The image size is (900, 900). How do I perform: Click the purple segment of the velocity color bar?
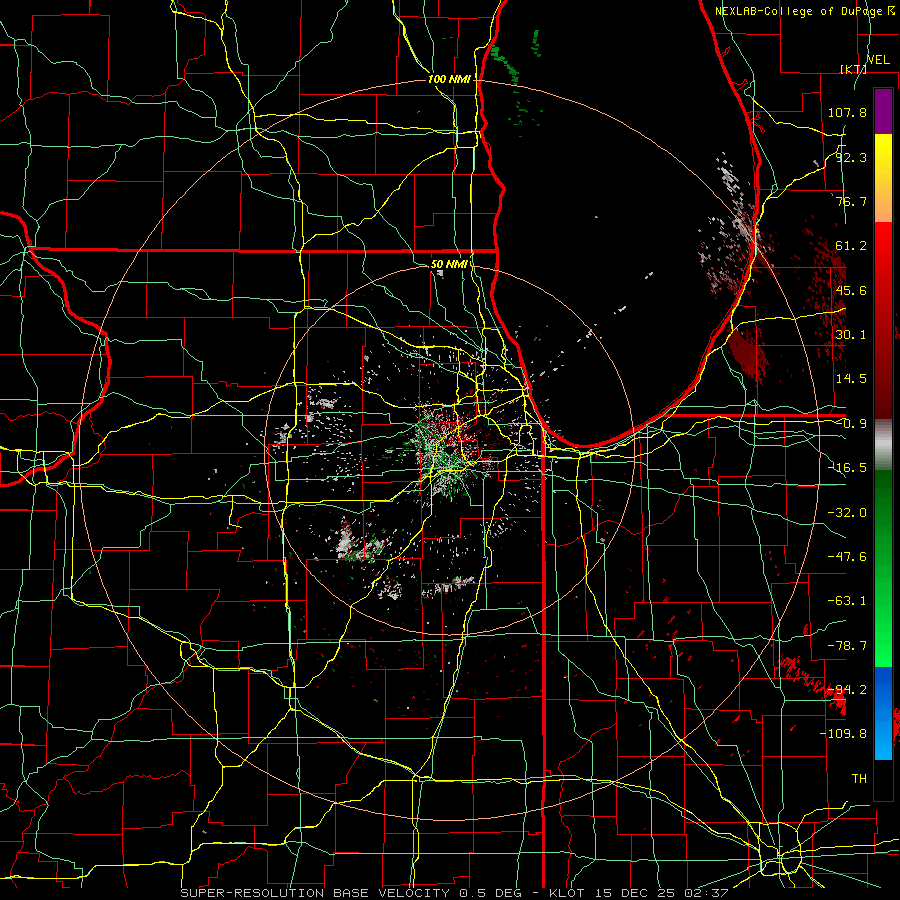883,112
